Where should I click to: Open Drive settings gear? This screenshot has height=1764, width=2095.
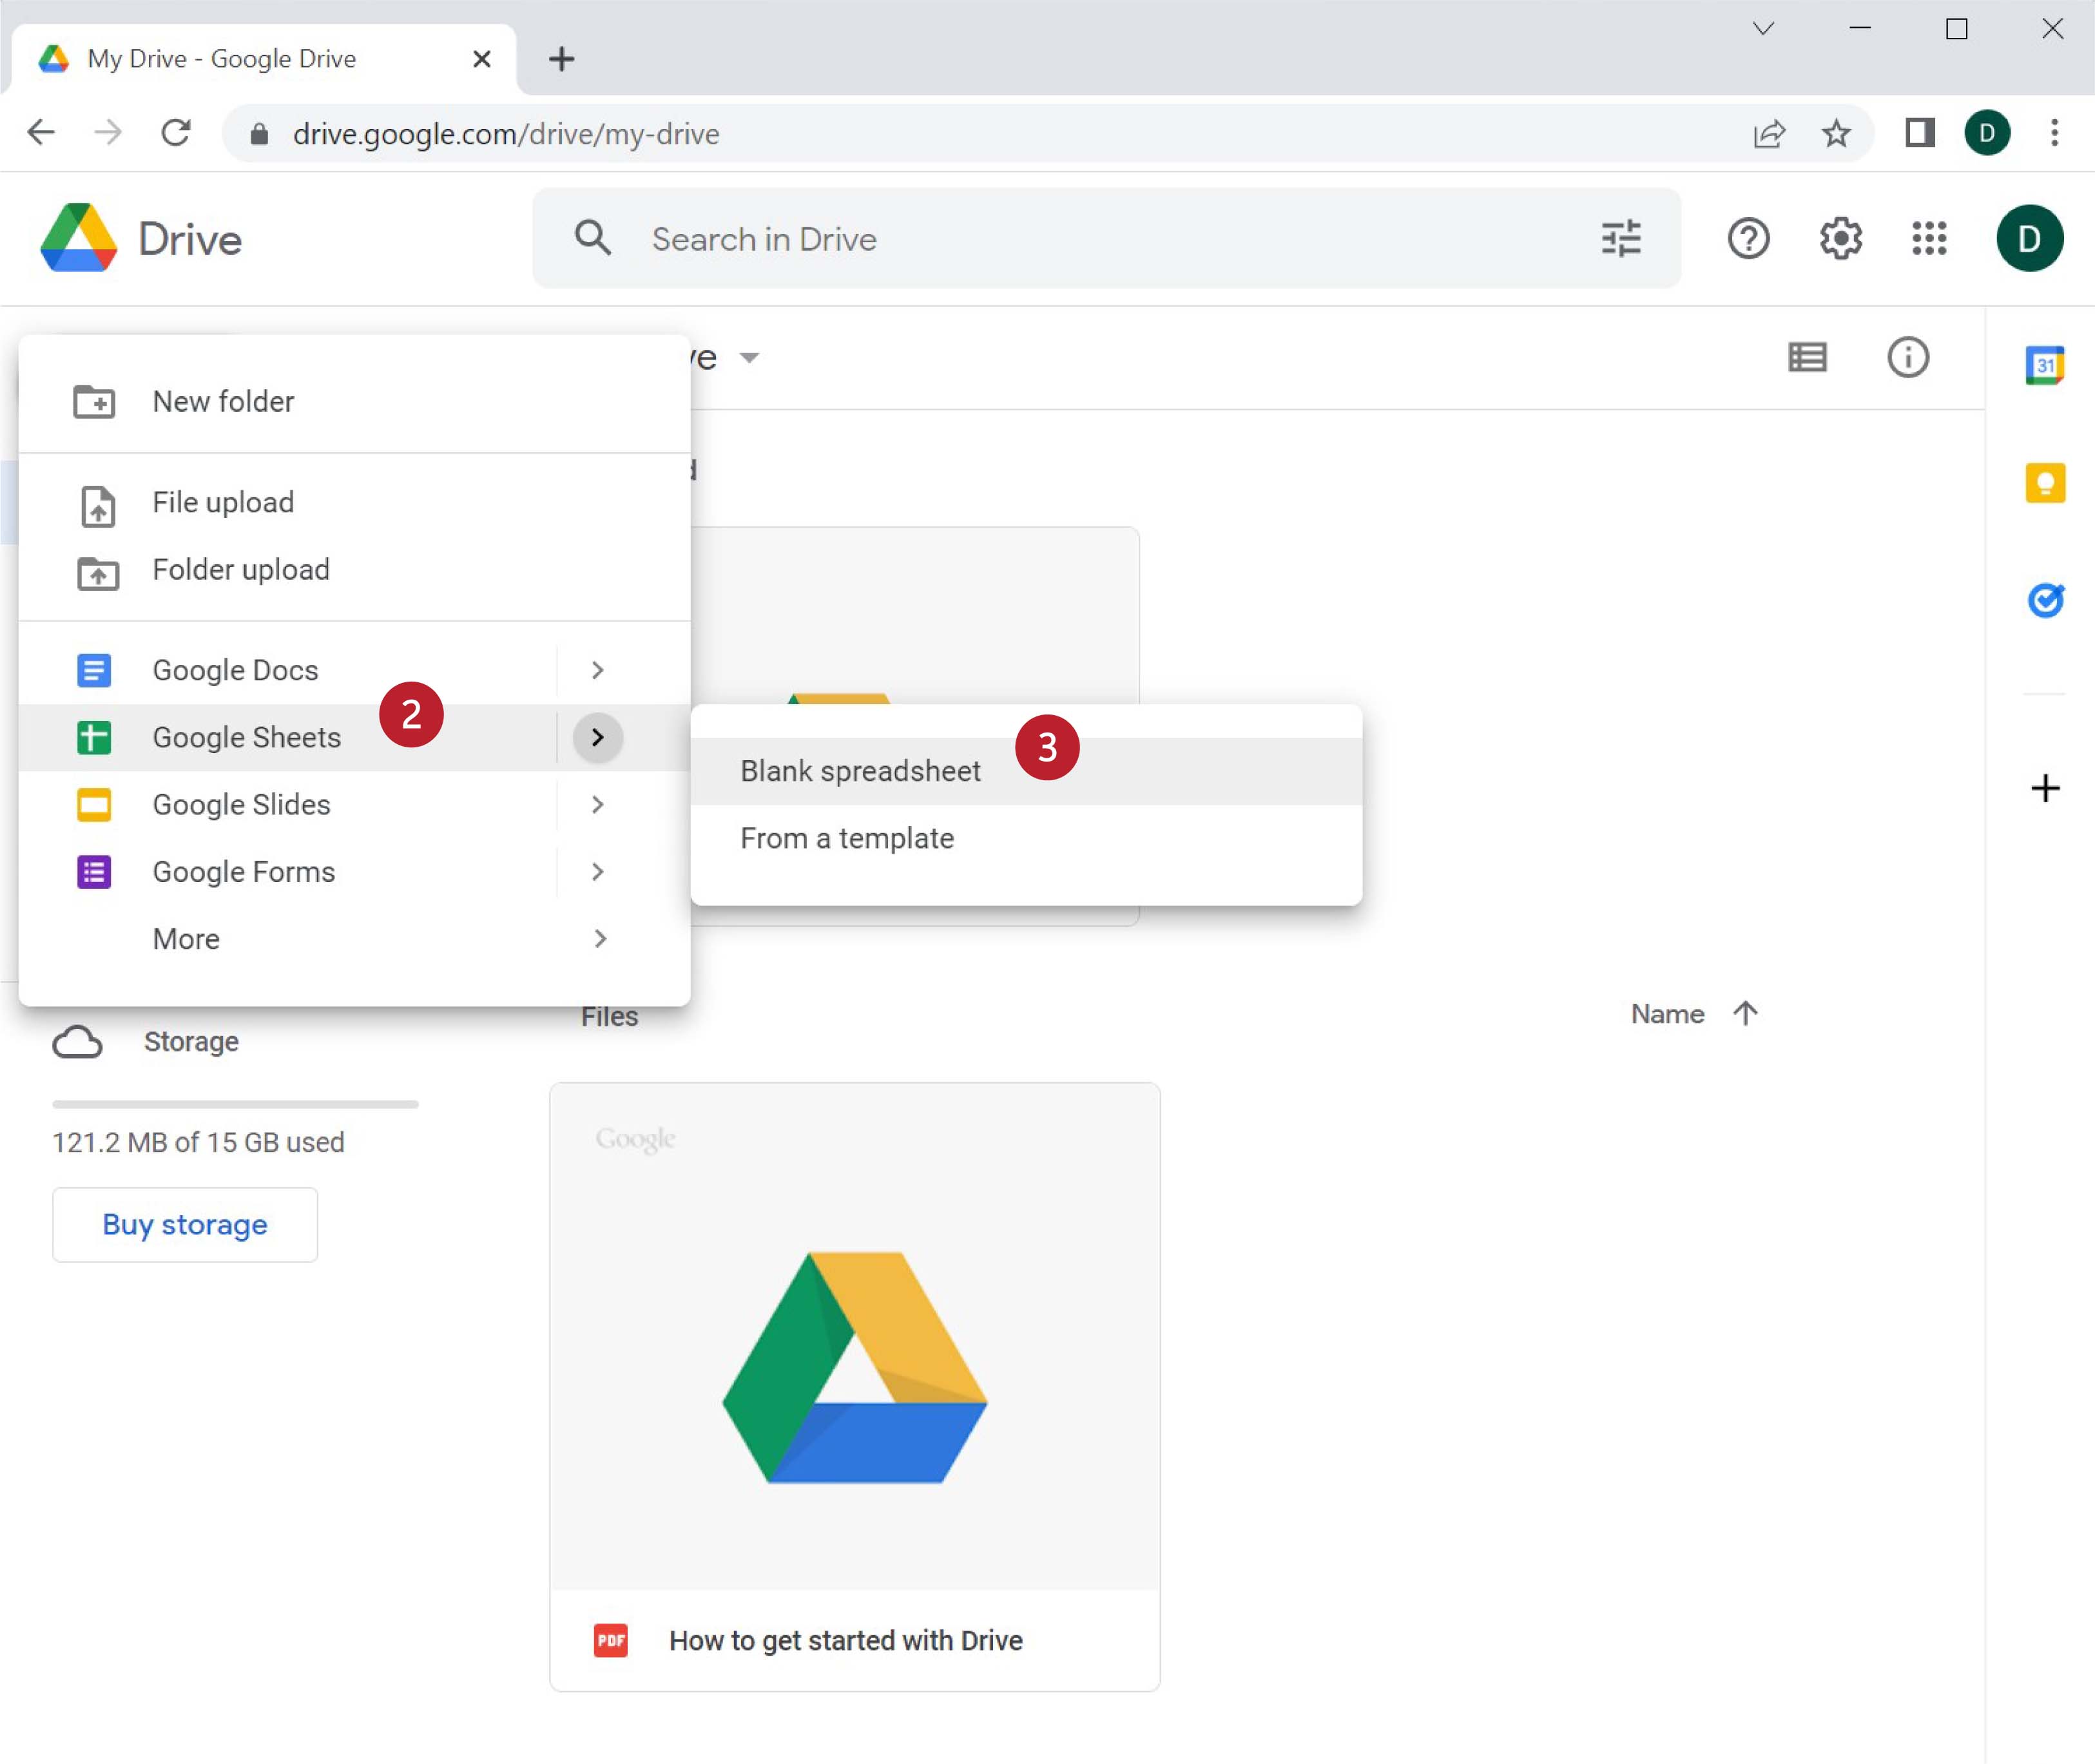tap(1840, 239)
